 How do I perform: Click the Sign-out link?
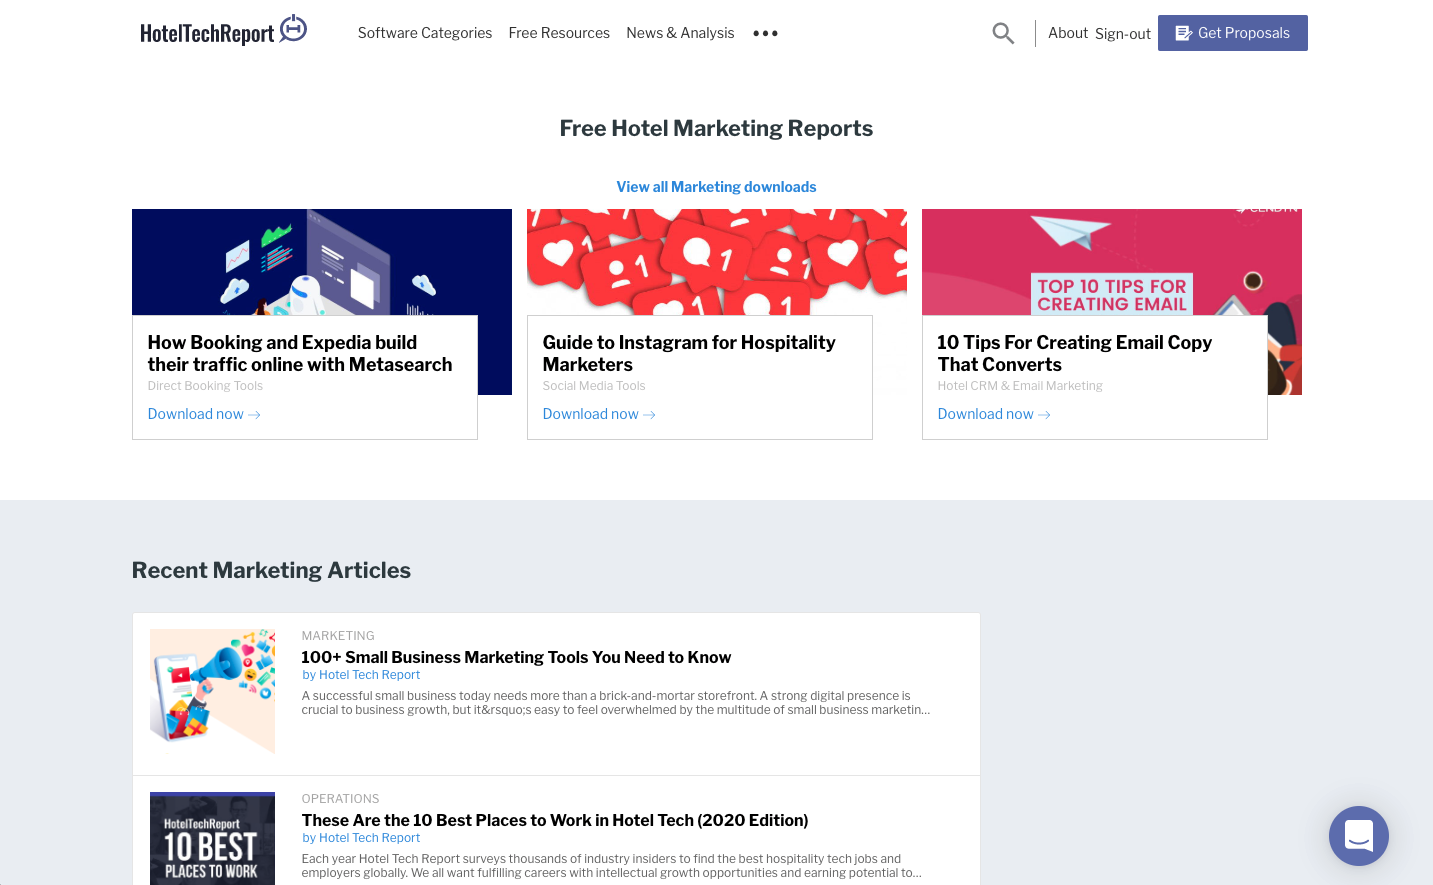(x=1123, y=34)
